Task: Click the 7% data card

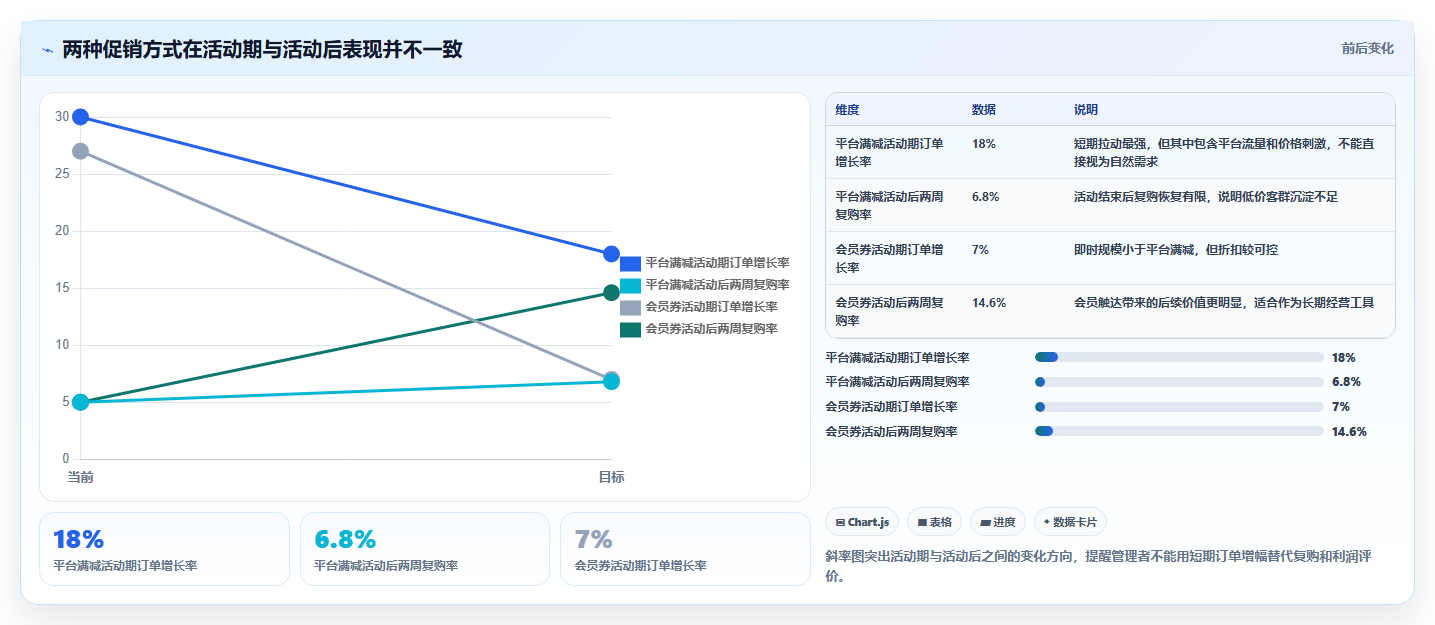Action: pyautogui.click(x=685, y=549)
